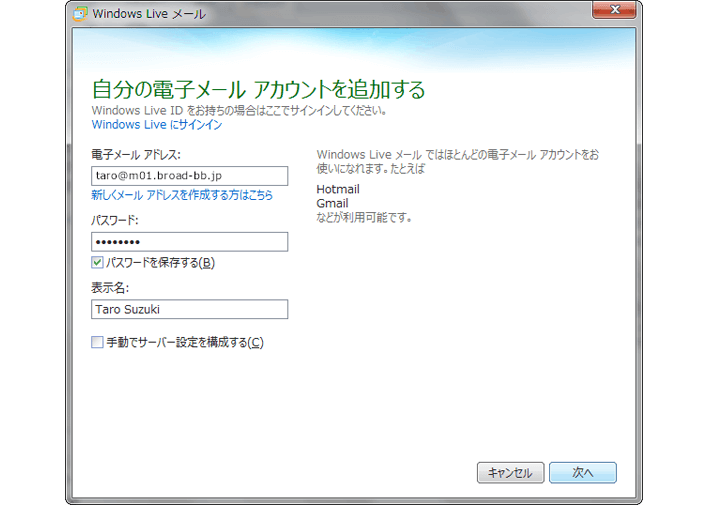Click the Gmail text in the description
Image resolution: width=710 pixels, height=505 pixels.
(x=332, y=203)
